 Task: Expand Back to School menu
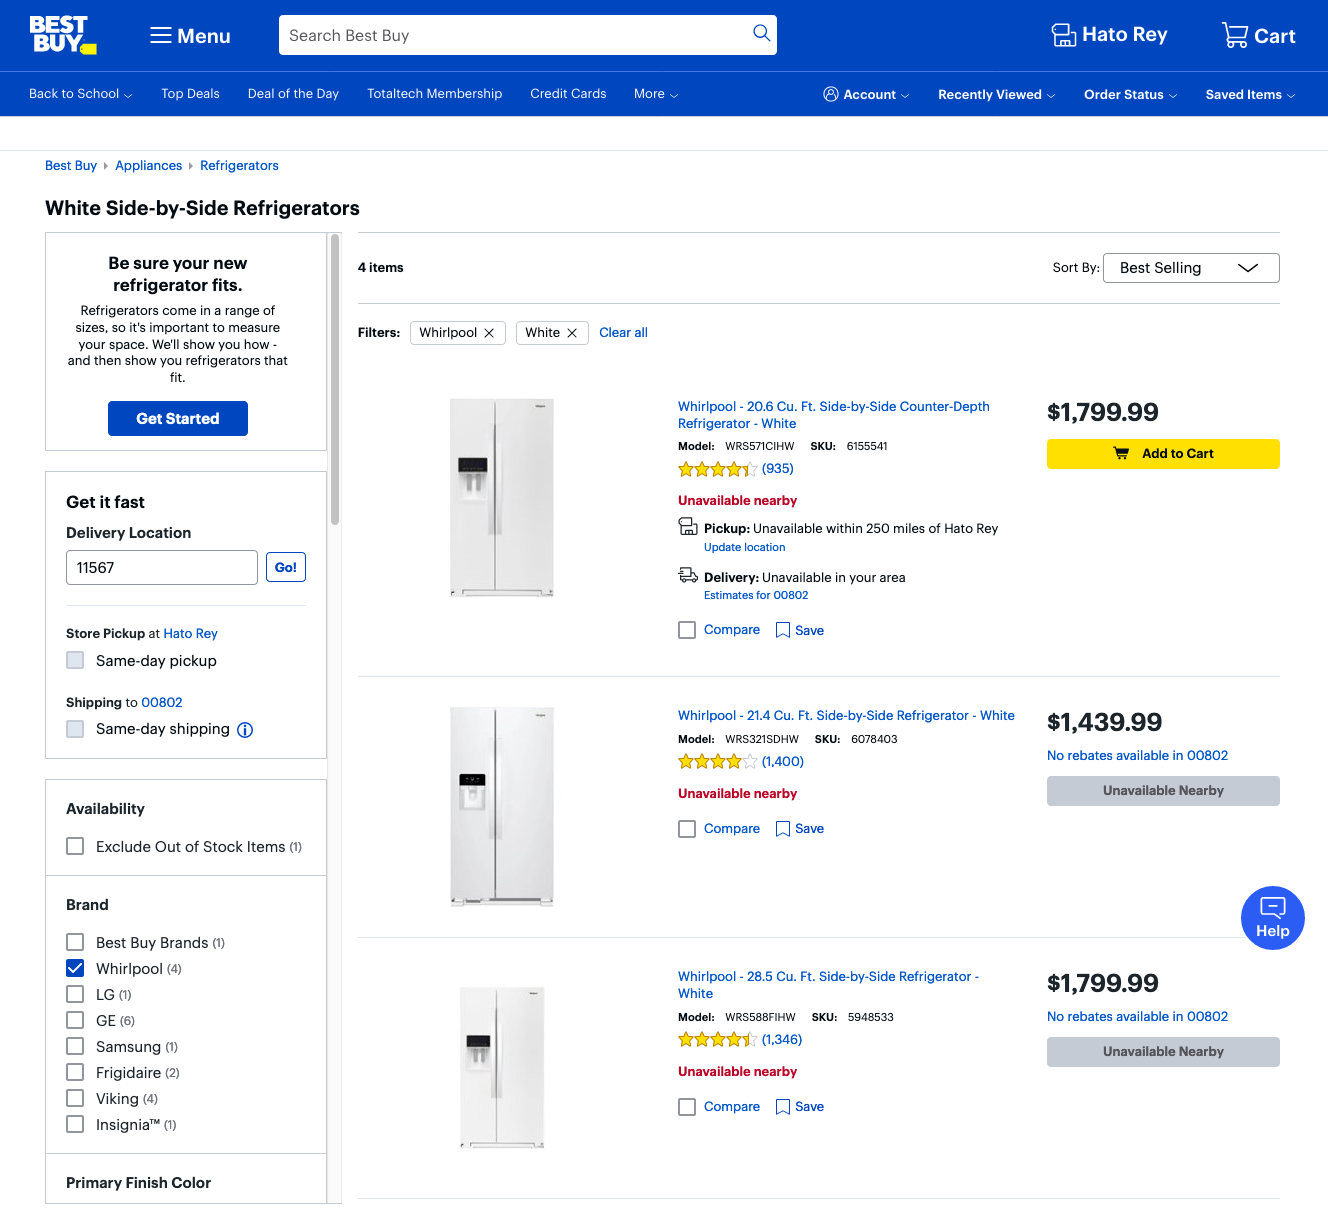(x=80, y=94)
